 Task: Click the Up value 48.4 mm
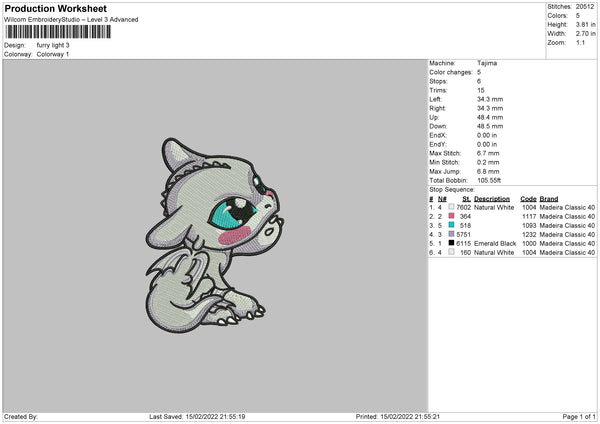pyautogui.click(x=490, y=117)
